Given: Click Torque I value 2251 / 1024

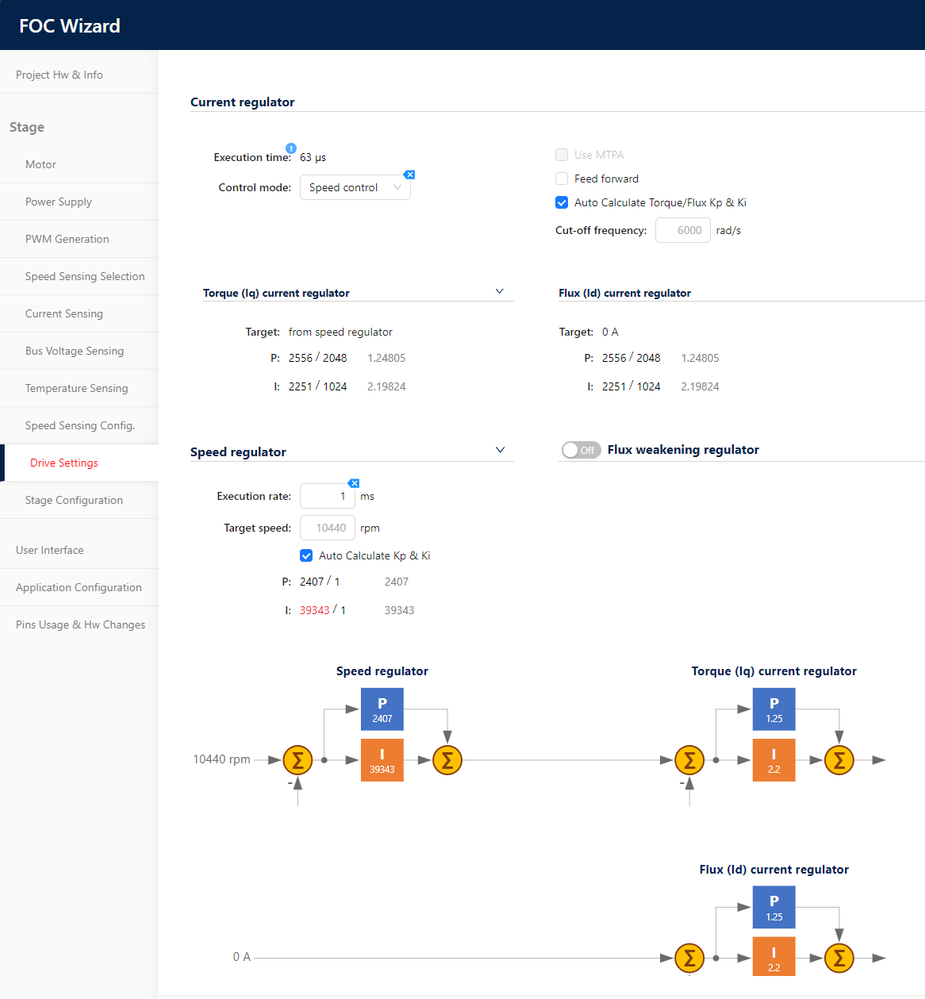Looking at the screenshot, I should (x=317, y=386).
